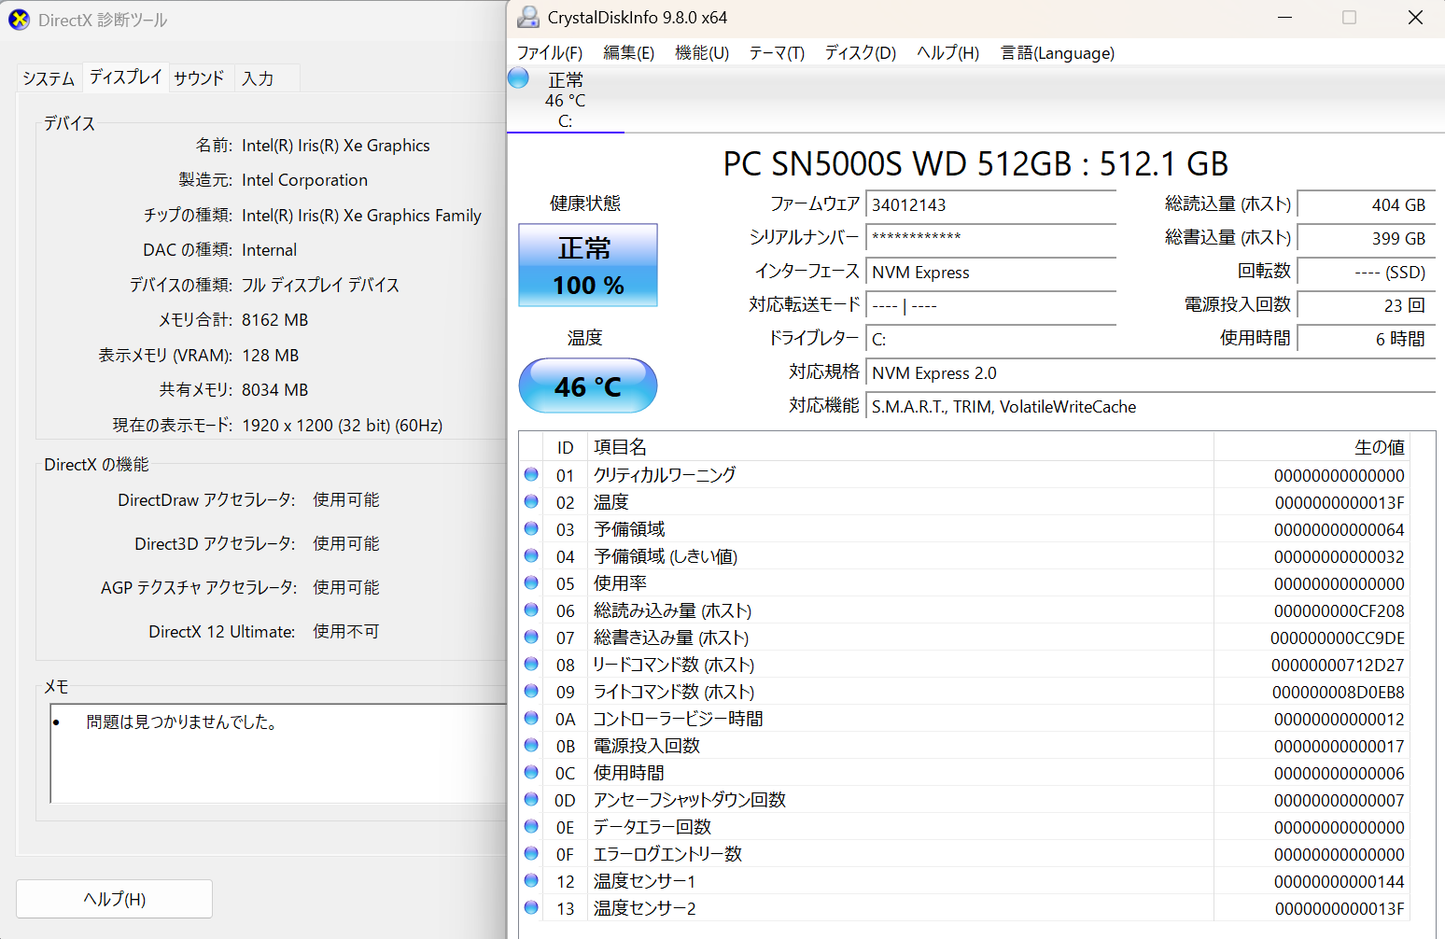Click the 対応規格 field NVM Express 2.0

click(x=1151, y=373)
